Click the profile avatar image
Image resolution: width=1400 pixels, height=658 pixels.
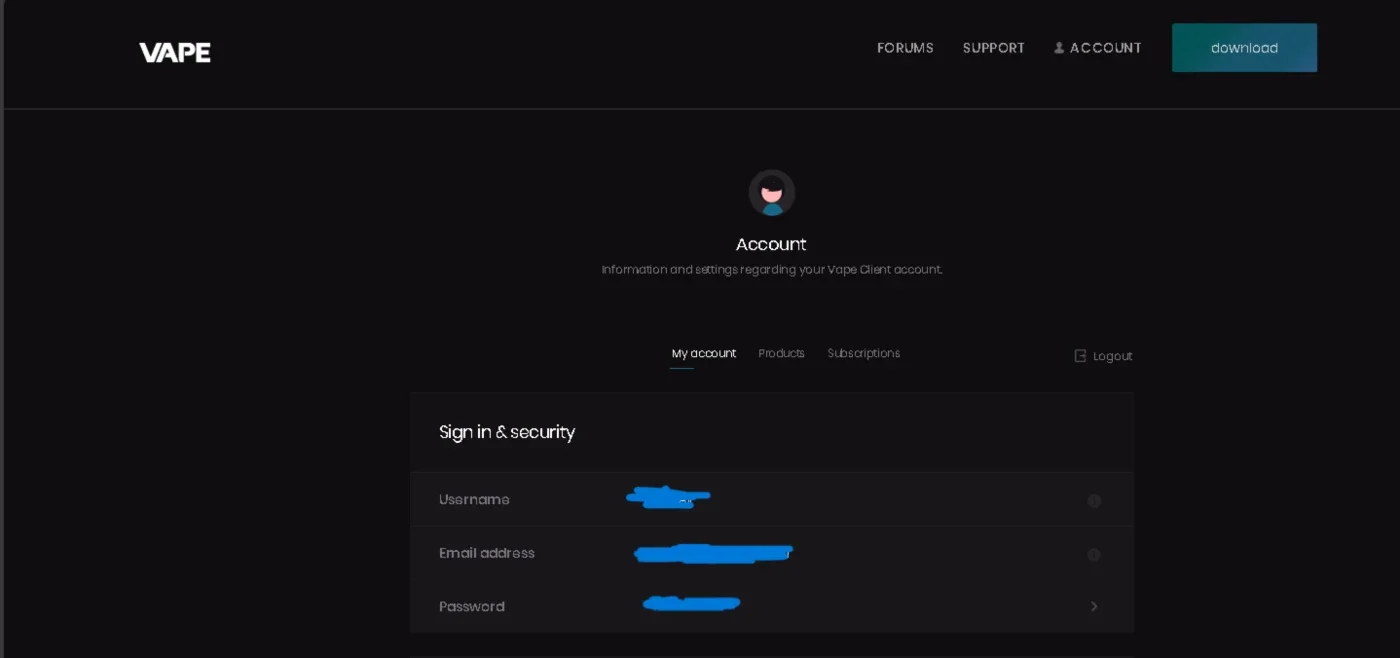click(772, 193)
